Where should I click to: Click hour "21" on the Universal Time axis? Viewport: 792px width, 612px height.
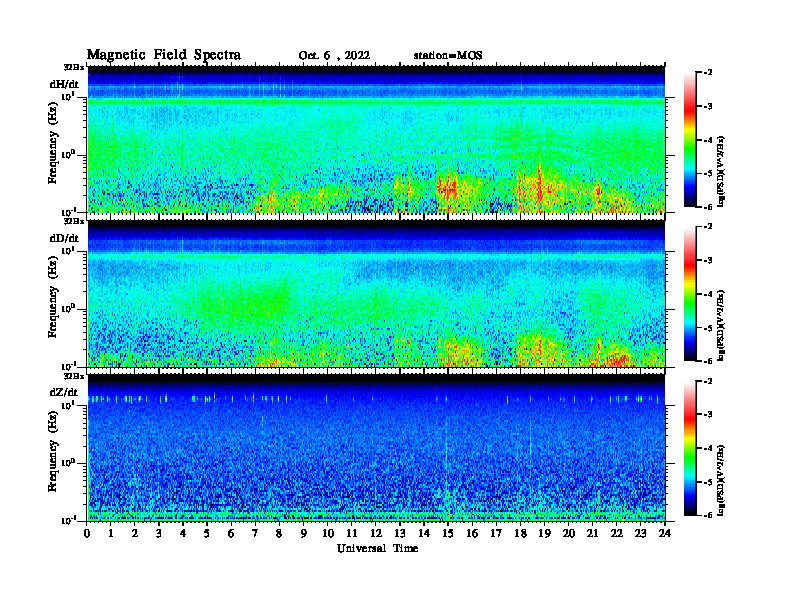[592, 534]
